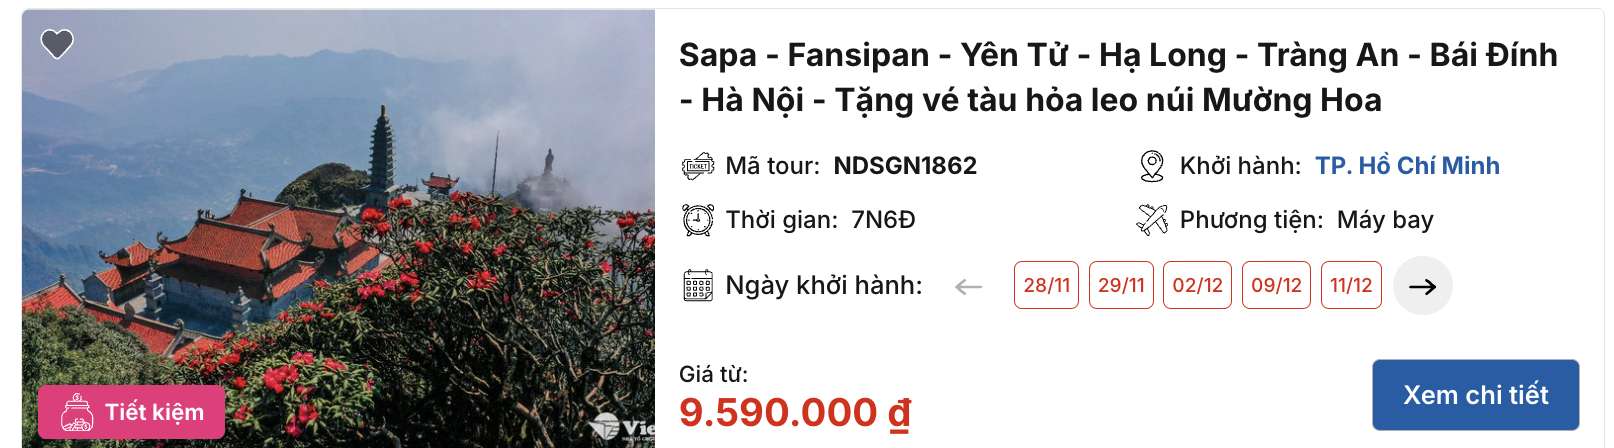Click the tour code NDSGN1862
Viewport: 1614px width, 448px height.
(905, 166)
